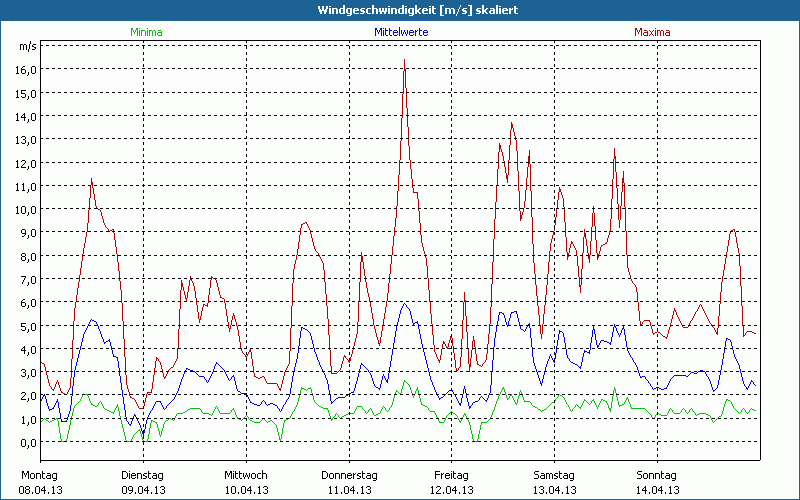The width and height of the screenshot is (800, 500).
Task: Click the '7,0' y-axis value
Action: click(29, 280)
